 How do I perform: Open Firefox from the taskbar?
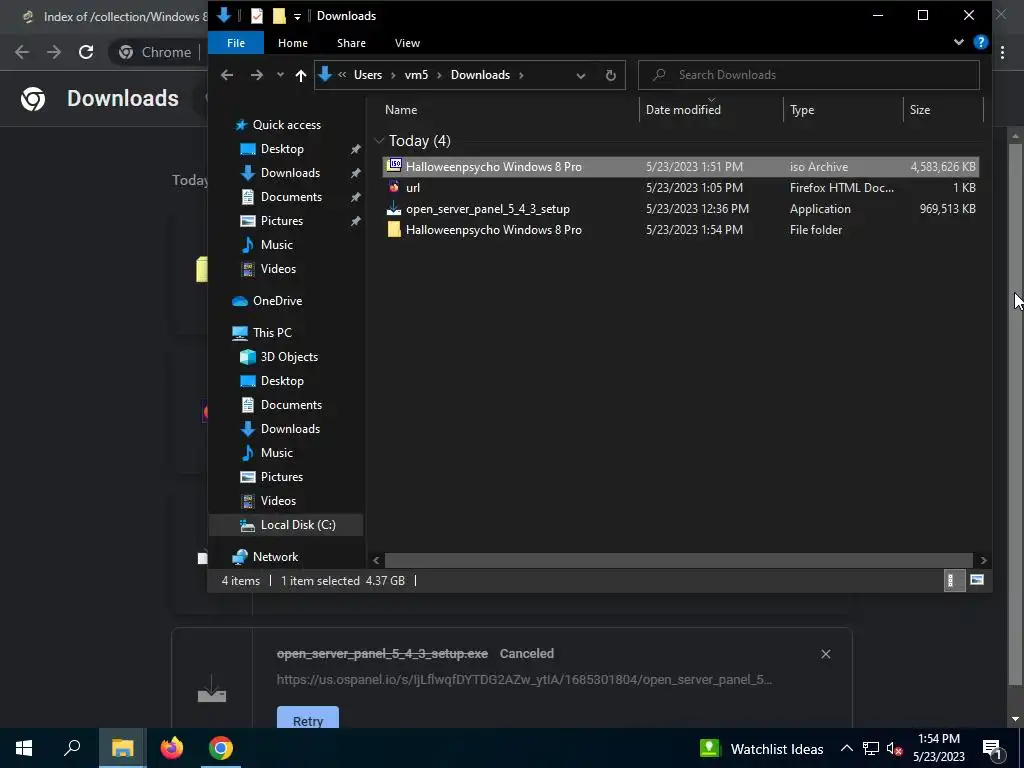point(172,748)
